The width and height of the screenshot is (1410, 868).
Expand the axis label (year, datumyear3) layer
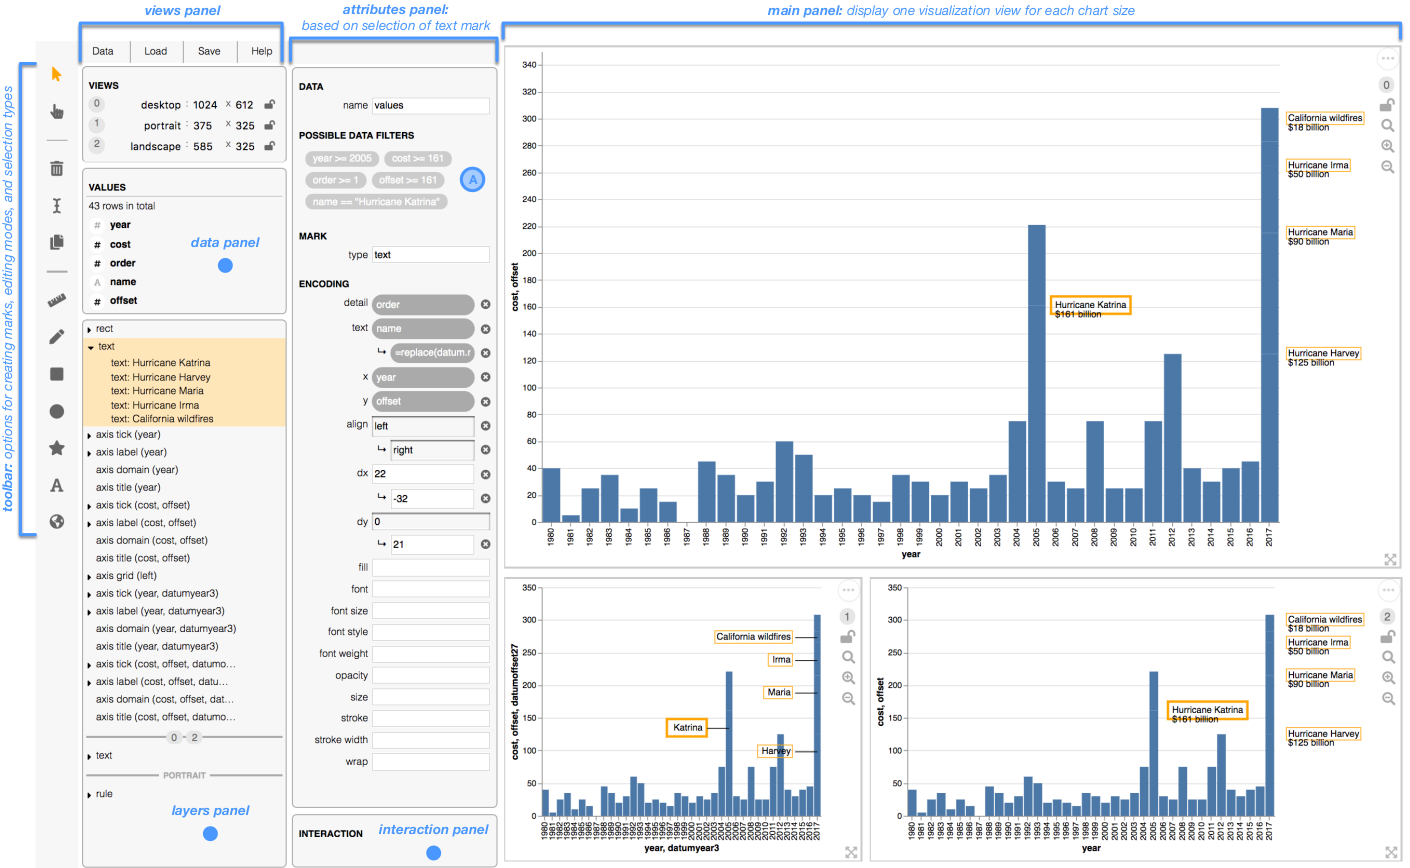[x=89, y=612]
